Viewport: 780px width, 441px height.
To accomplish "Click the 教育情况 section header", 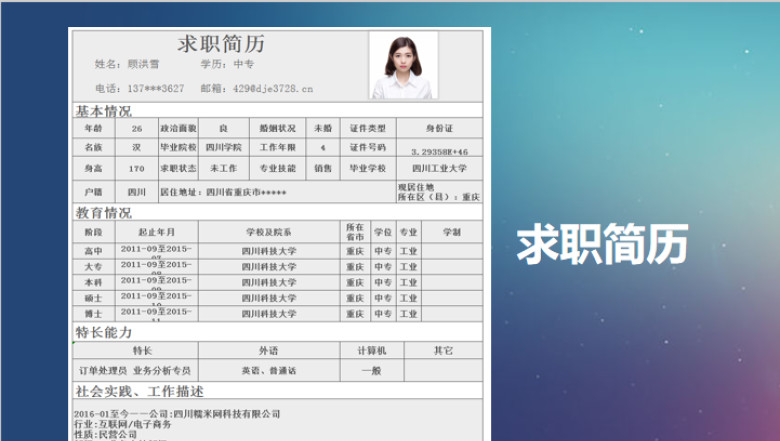I will tap(103, 213).
